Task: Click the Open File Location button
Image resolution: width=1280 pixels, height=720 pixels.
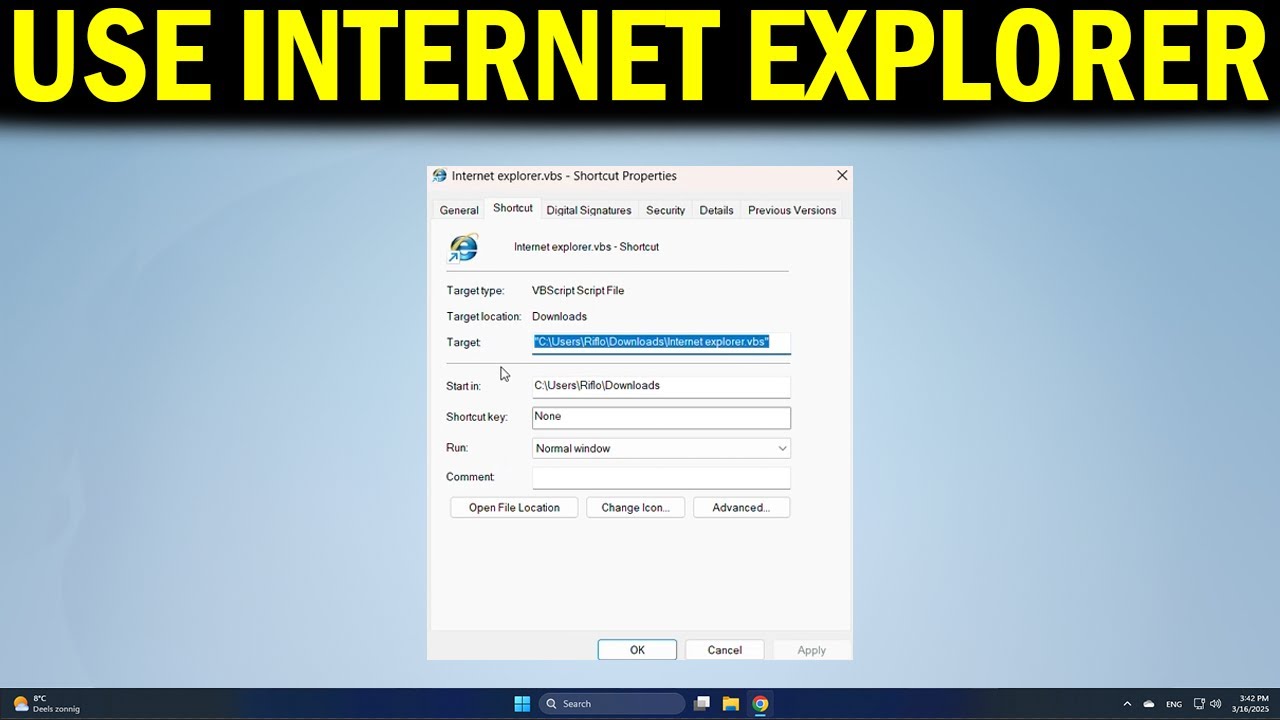Action: point(514,508)
